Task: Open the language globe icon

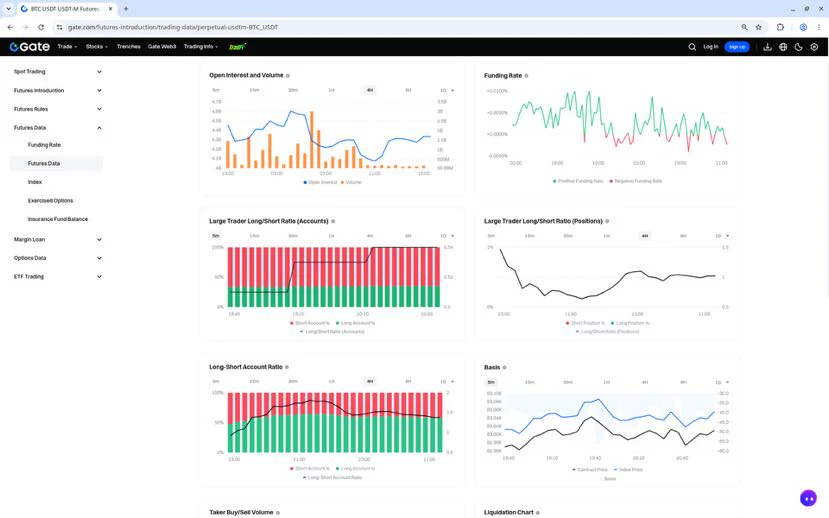Action: click(x=783, y=47)
